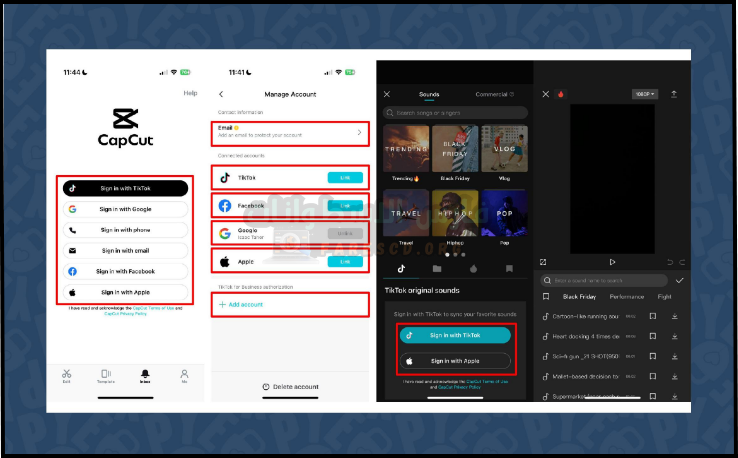Click the Search songs or singers field
738x458 pixels.
(x=455, y=113)
